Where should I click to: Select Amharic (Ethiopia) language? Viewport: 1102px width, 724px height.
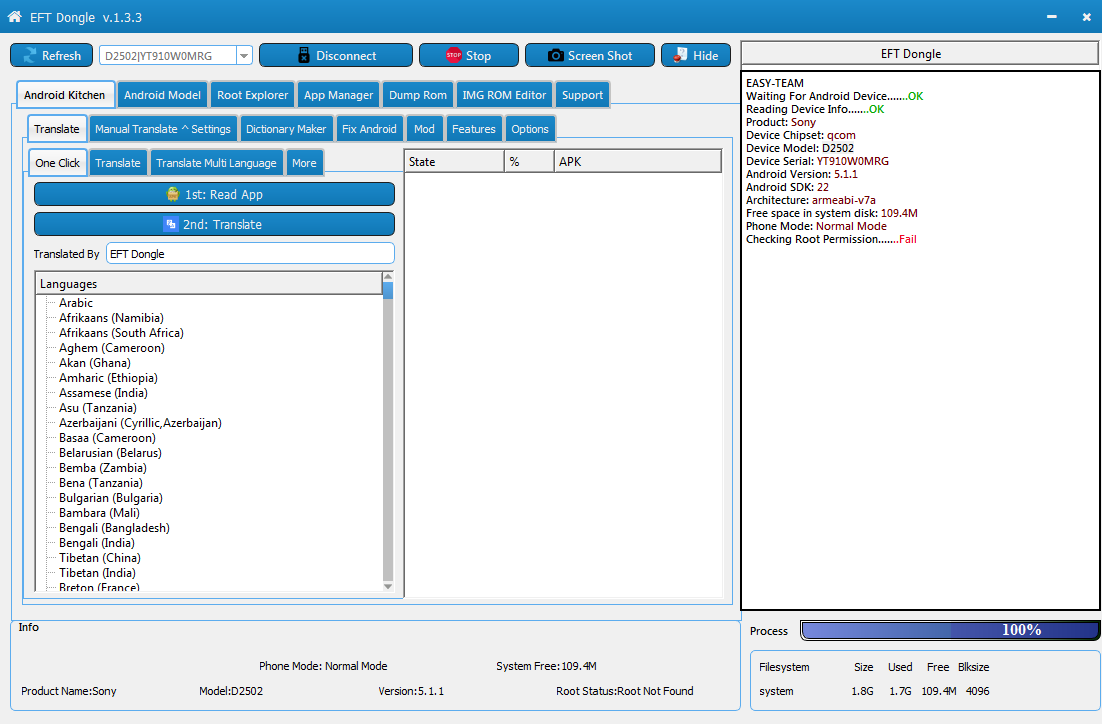pyautogui.click(x=108, y=378)
